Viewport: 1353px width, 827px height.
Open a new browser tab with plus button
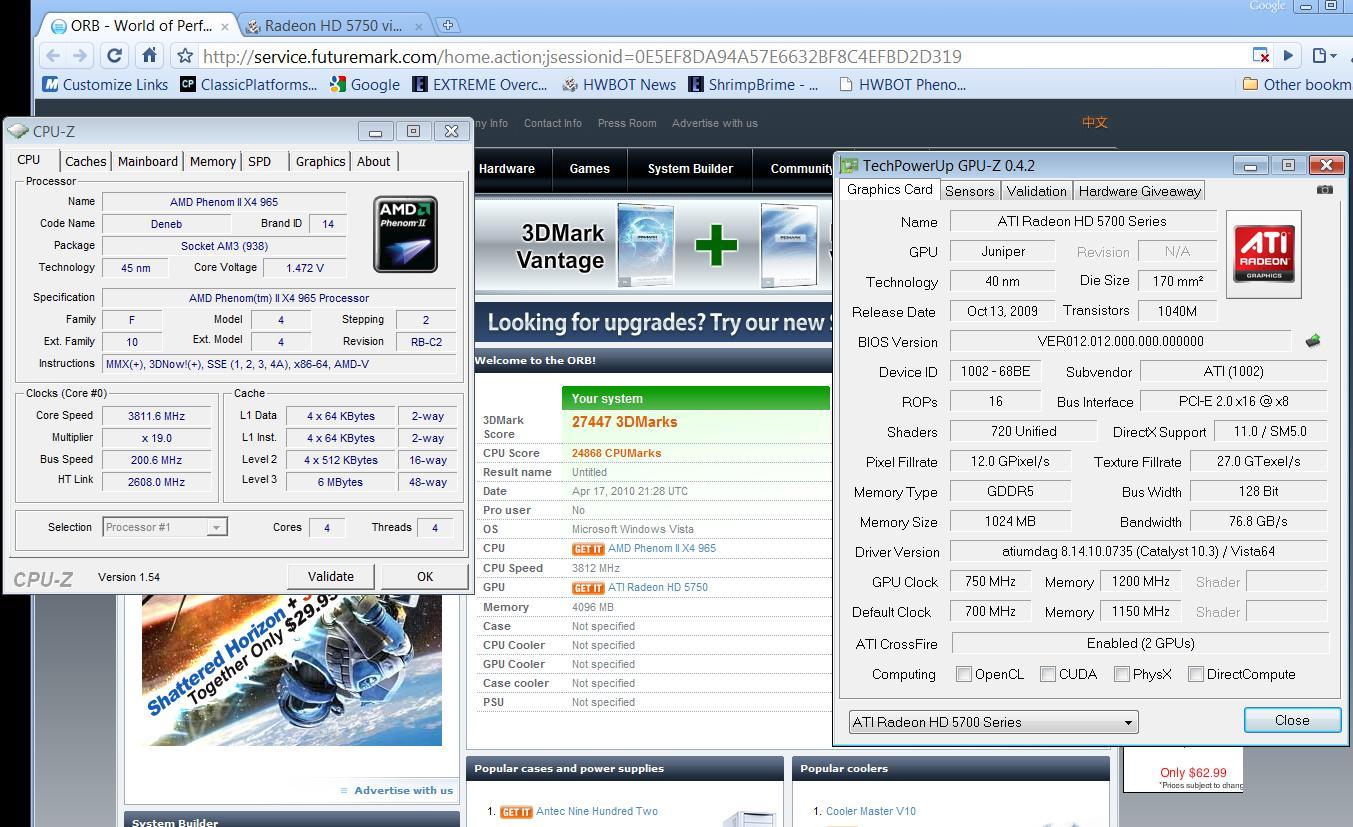(x=448, y=25)
